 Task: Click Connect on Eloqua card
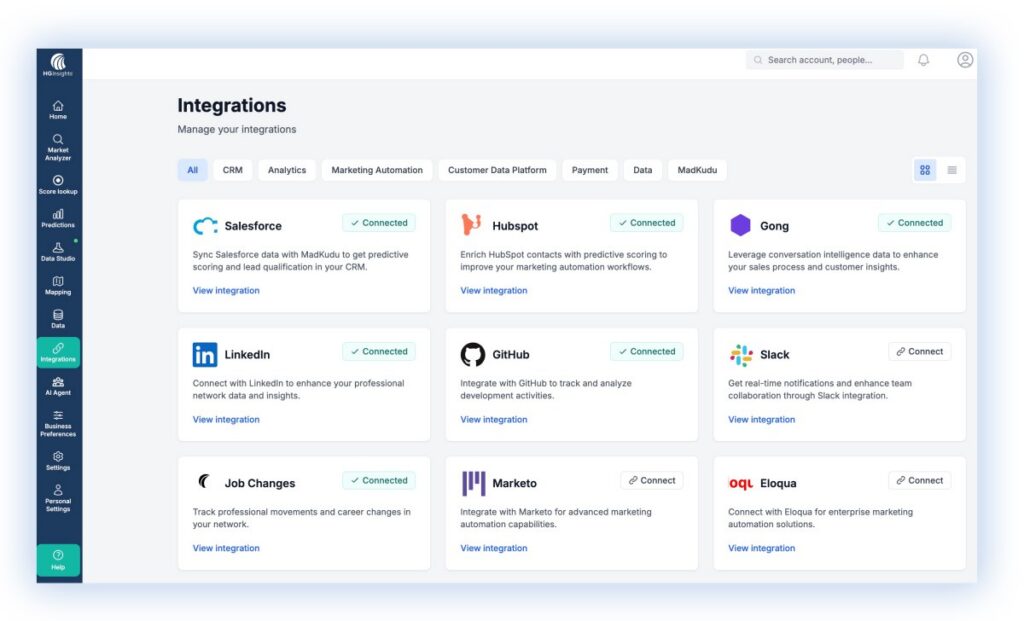point(920,480)
